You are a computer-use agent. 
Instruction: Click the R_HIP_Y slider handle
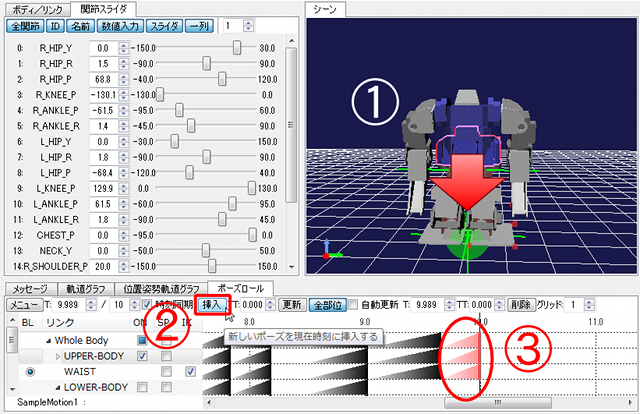tap(237, 47)
